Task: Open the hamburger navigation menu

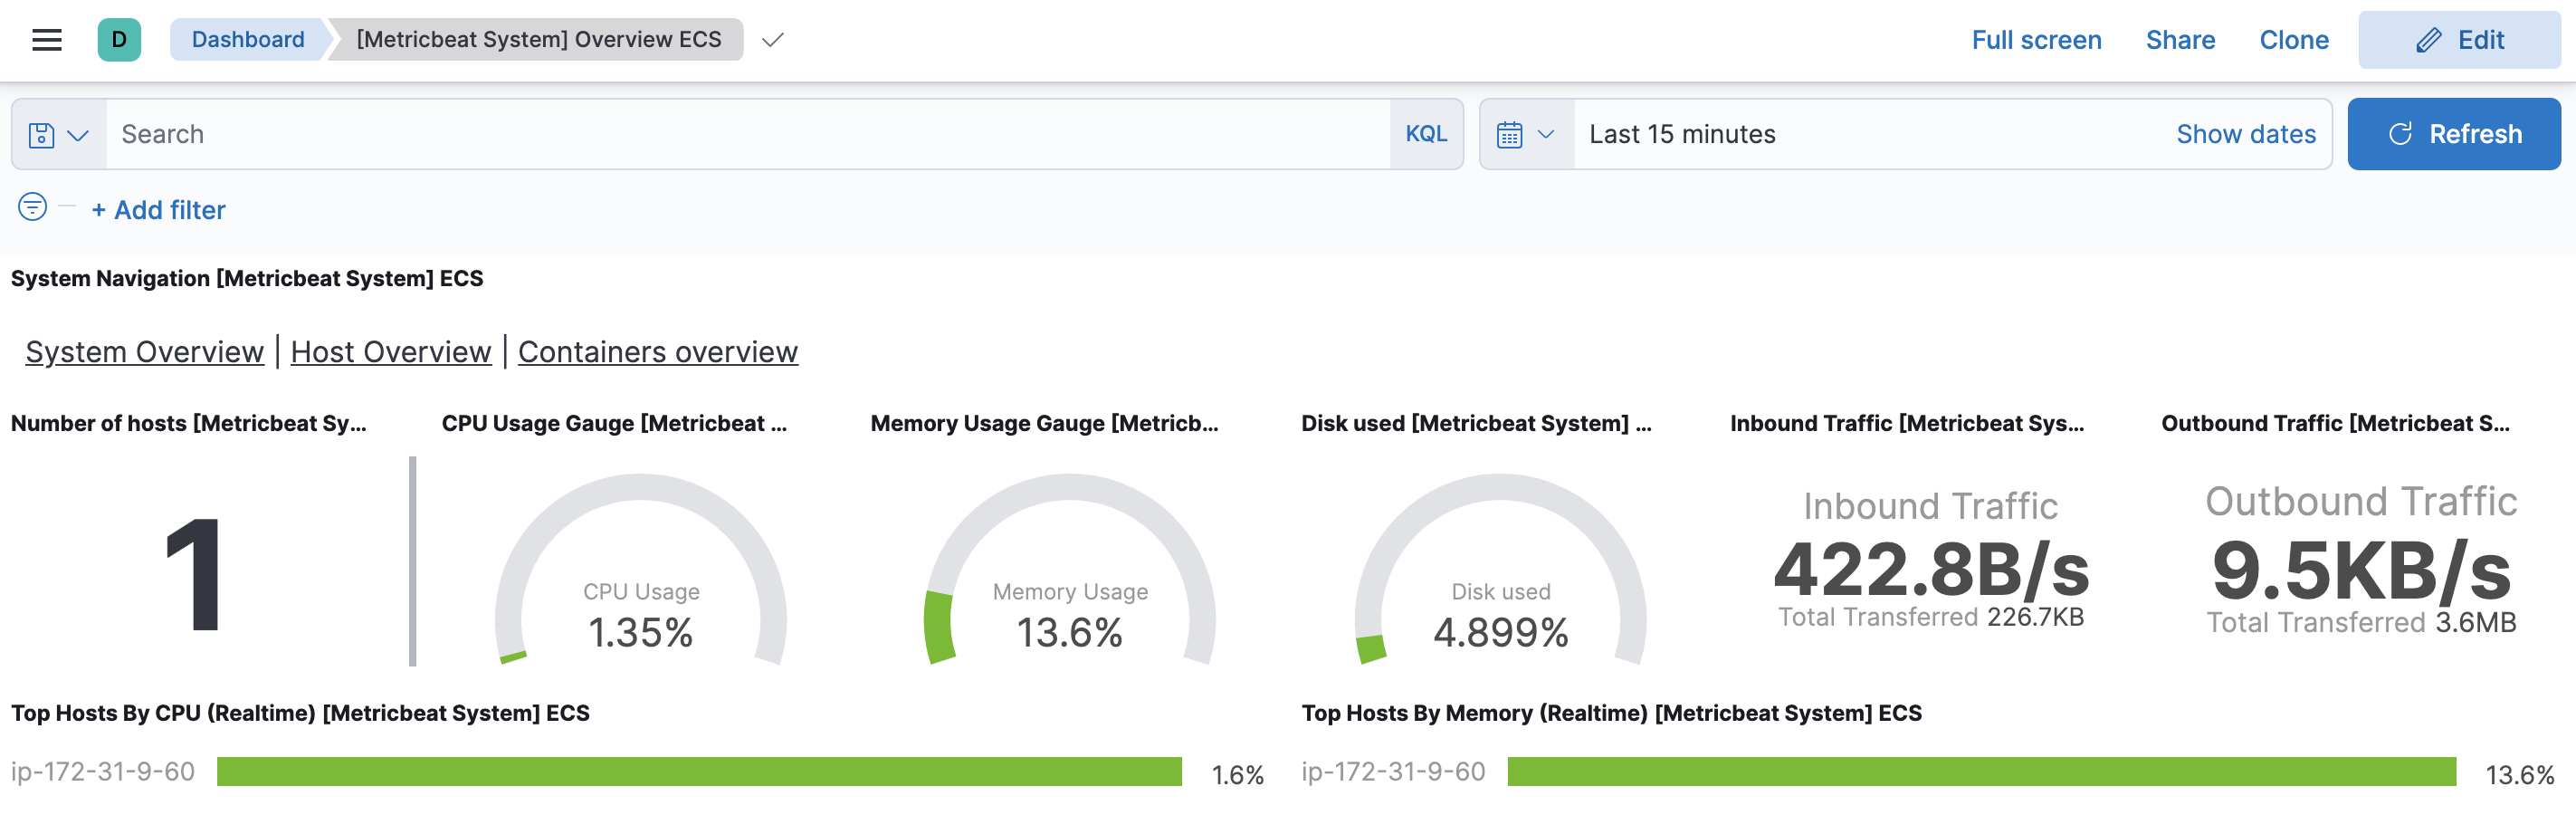Action: (46, 40)
